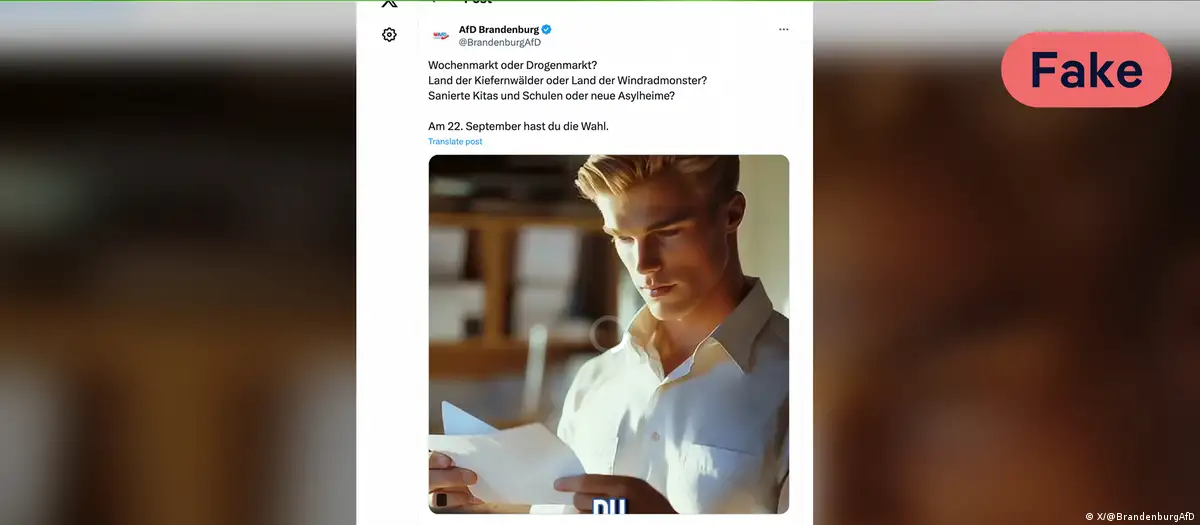The height and width of the screenshot is (525, 1200).
Task: Open the three-dot more options menu
Action: [x=783, y=30]
